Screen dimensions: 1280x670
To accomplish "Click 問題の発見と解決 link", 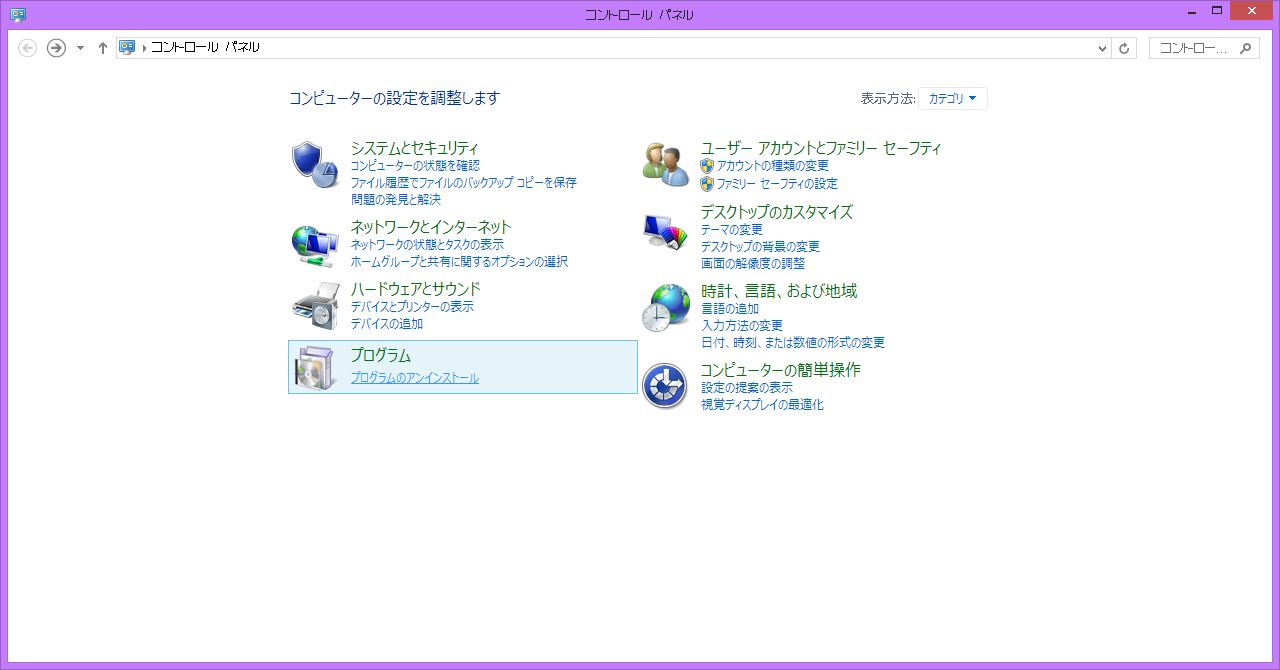I will pos(395,200).
